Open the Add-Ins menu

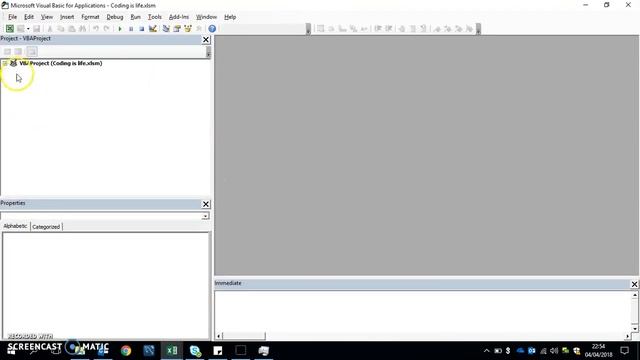[x=179, y=17]
